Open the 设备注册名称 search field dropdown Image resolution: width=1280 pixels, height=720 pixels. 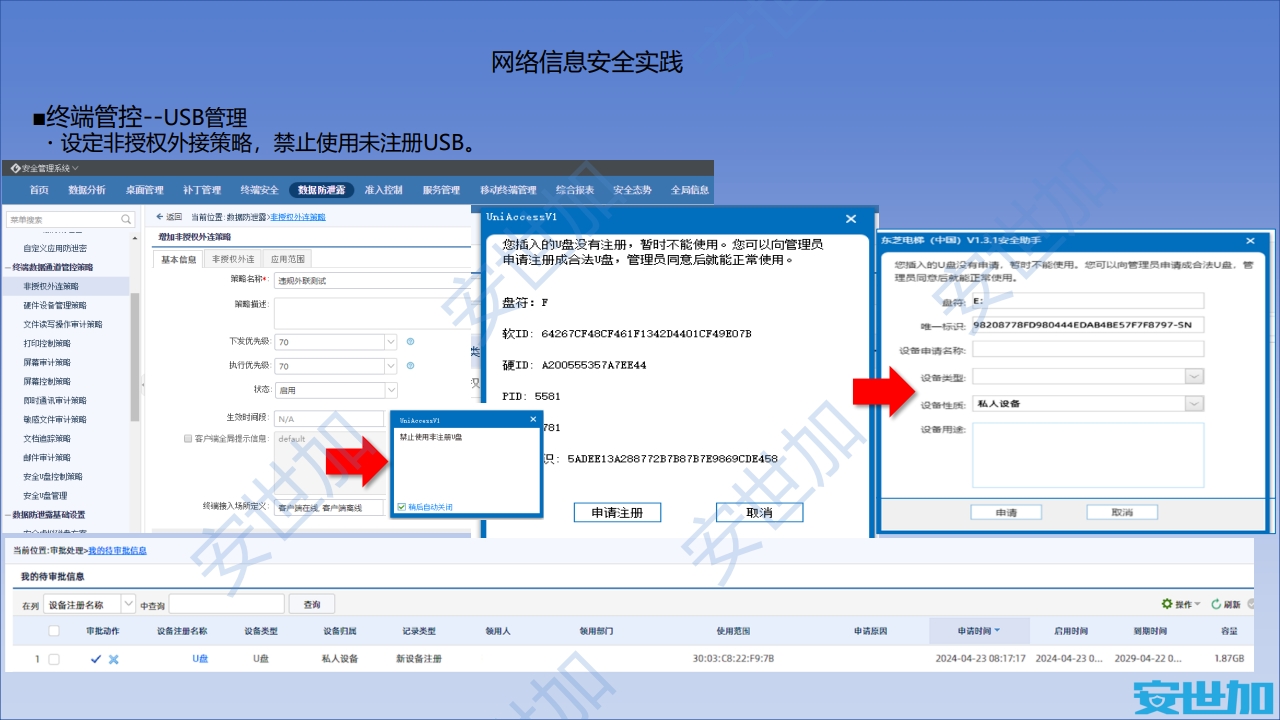pos(128,604)
